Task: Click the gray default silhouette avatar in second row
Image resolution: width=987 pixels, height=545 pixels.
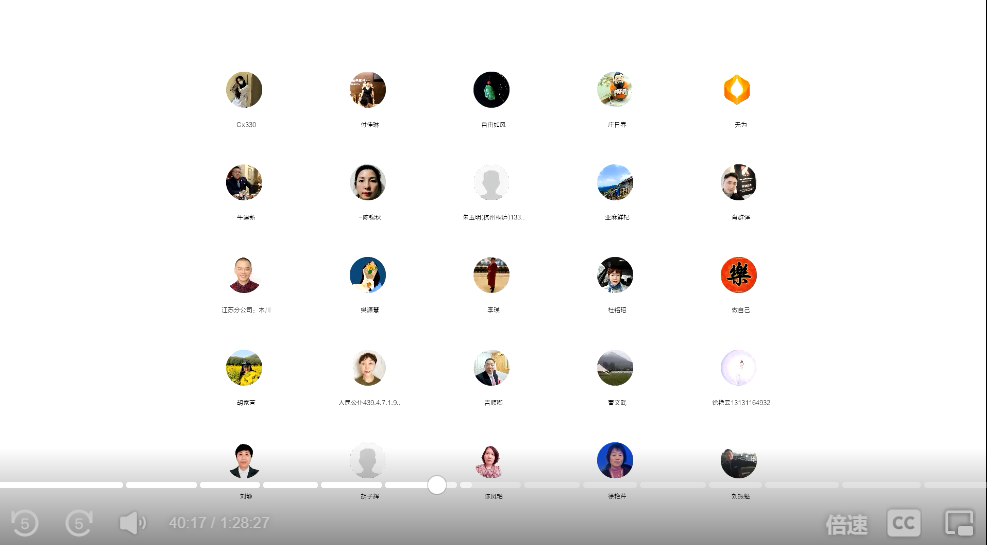Action: pos(491,183)
